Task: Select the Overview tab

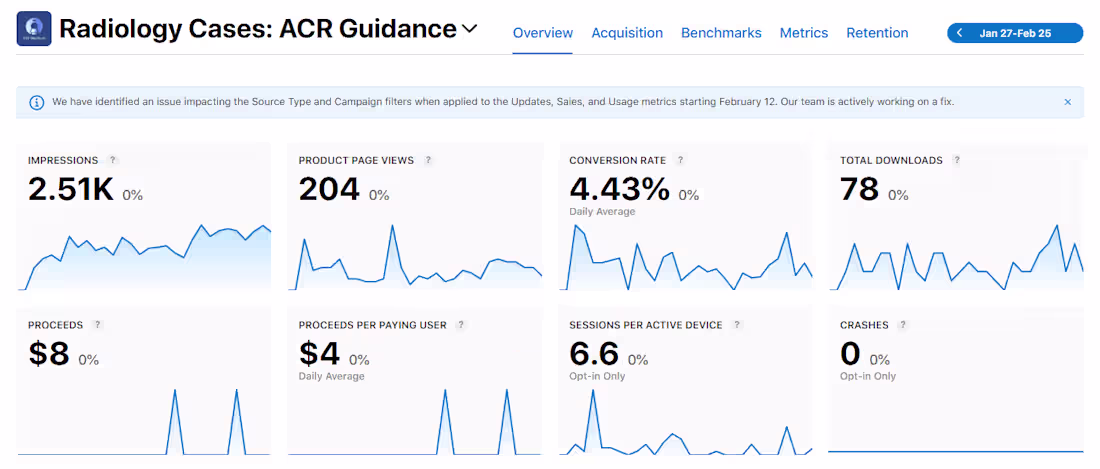Action: [x=543, y=33]
